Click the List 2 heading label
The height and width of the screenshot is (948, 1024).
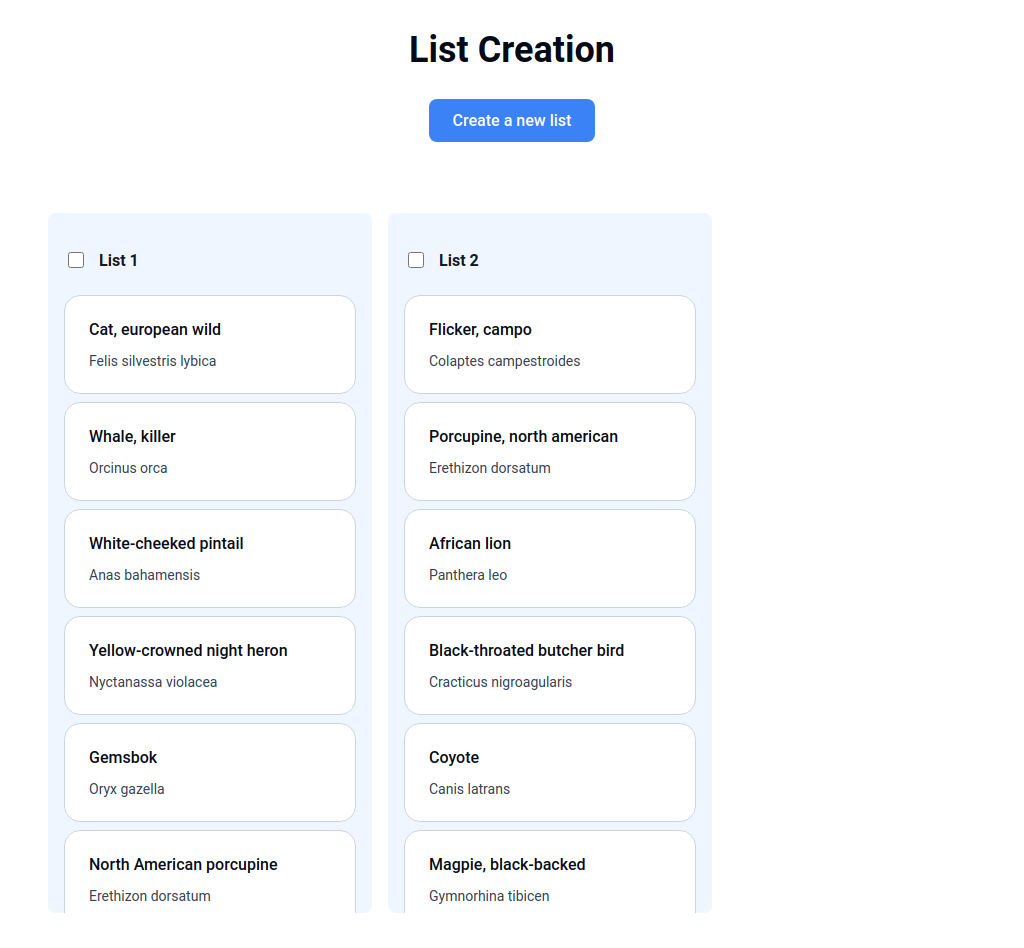(457, 260)
